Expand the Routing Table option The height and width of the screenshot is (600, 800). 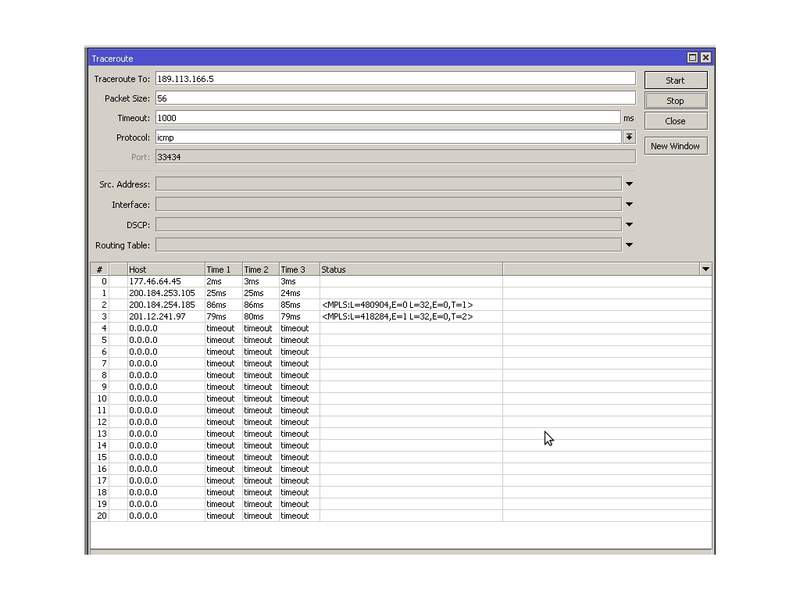(x=629, y=245)
